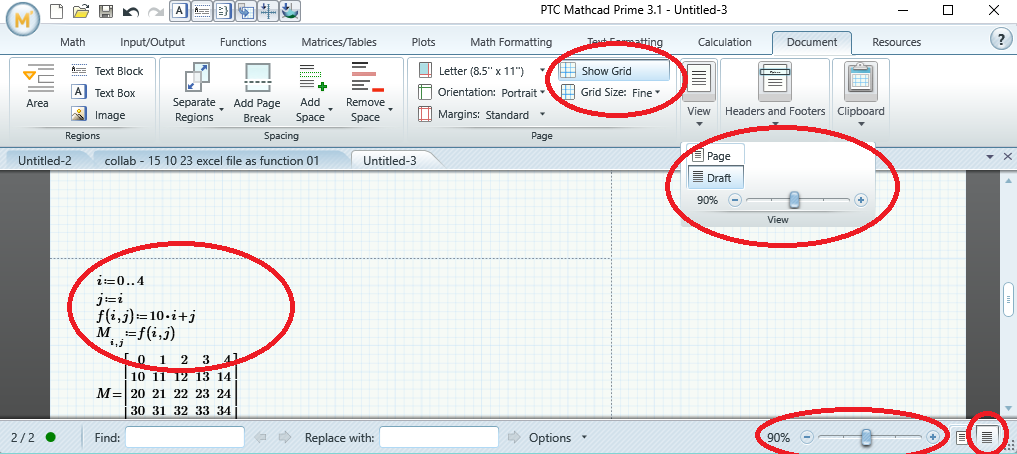
Task: Open the Math ribbon tab
Action: point(73,42)
